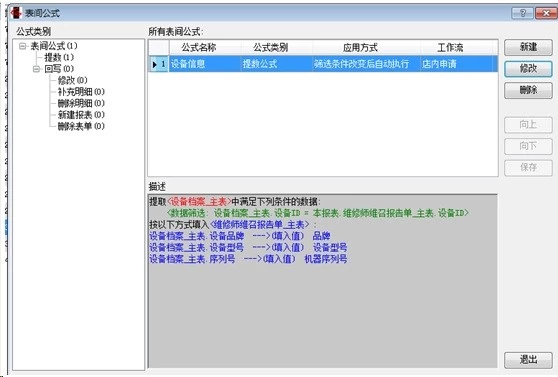Select the 删除表单 (0) tree item
This screenshot has height=377, width=558.
[x=81, y=126]
